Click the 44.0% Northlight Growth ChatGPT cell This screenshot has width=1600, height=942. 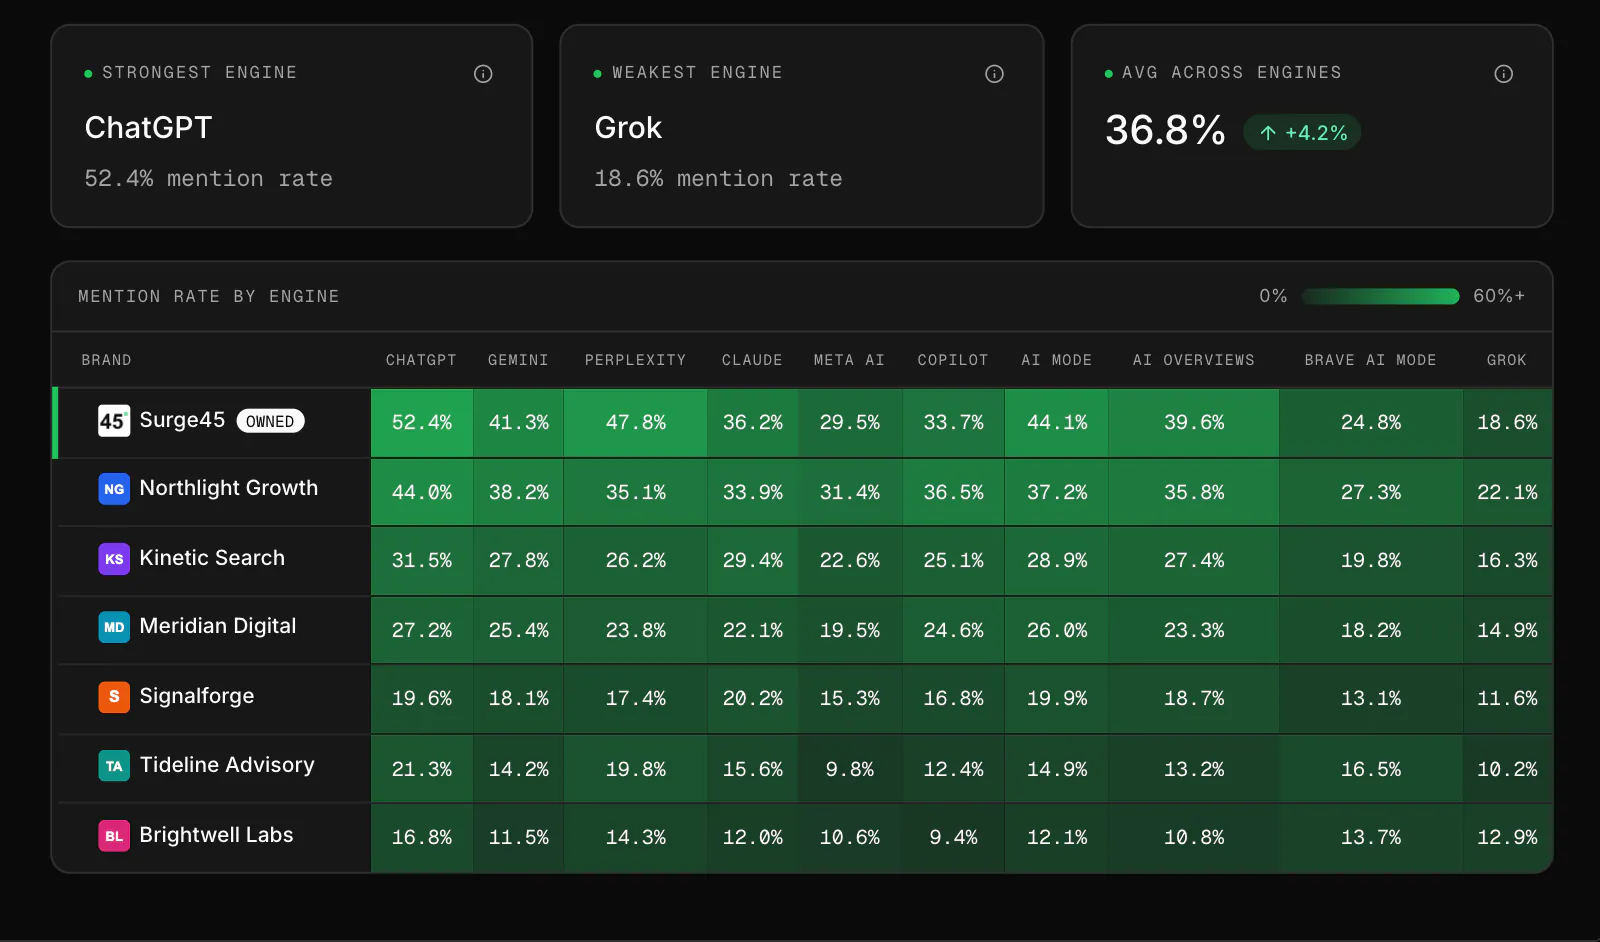click(x=421, y=493)
